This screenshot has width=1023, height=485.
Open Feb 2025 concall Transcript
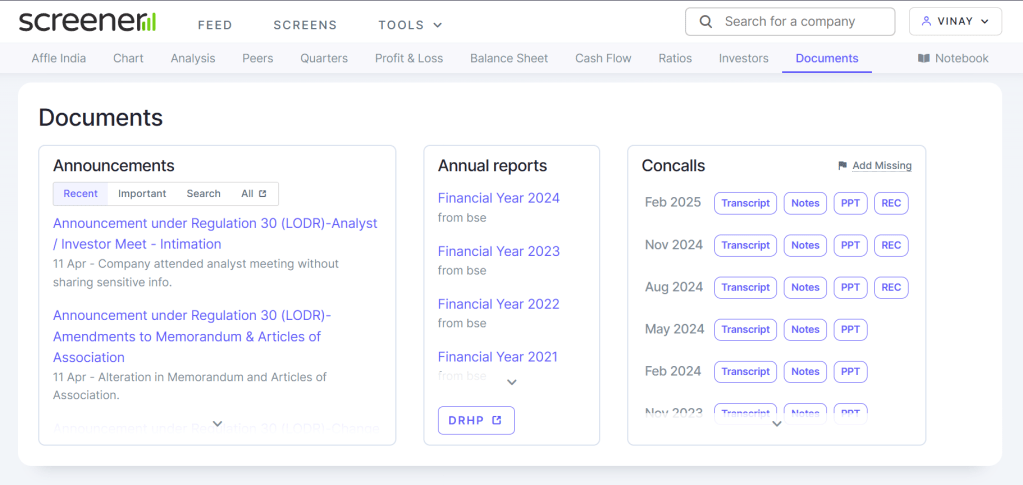point(745,203)
